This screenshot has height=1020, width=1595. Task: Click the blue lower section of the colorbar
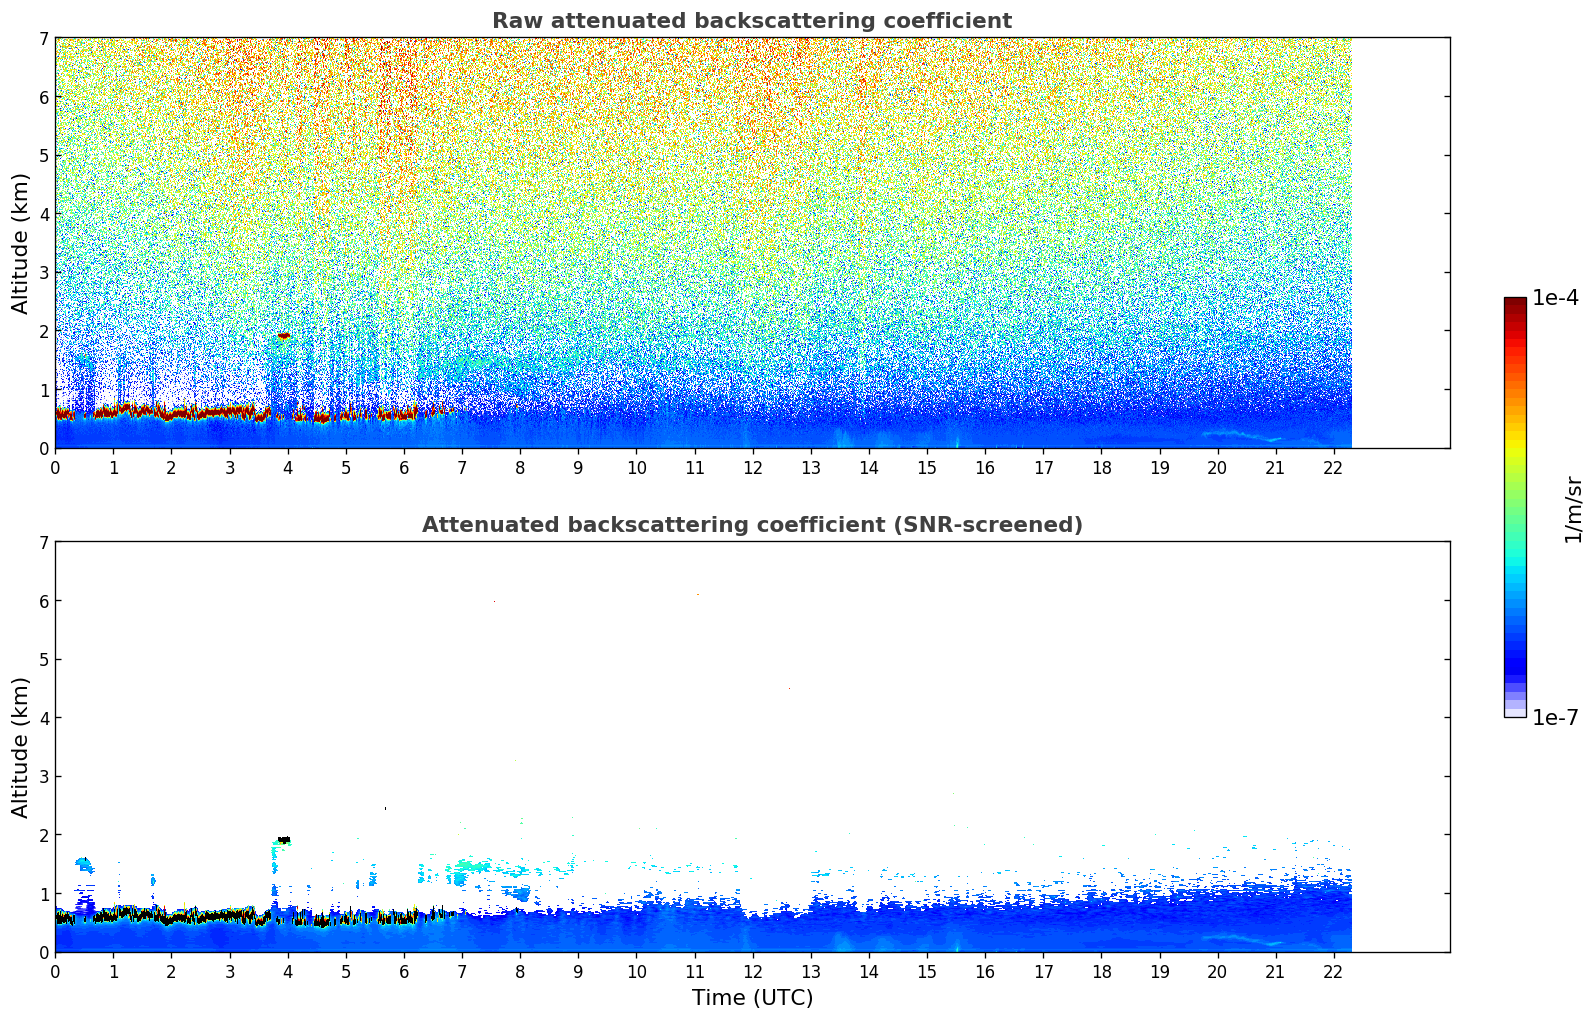tap(1515, 645)
